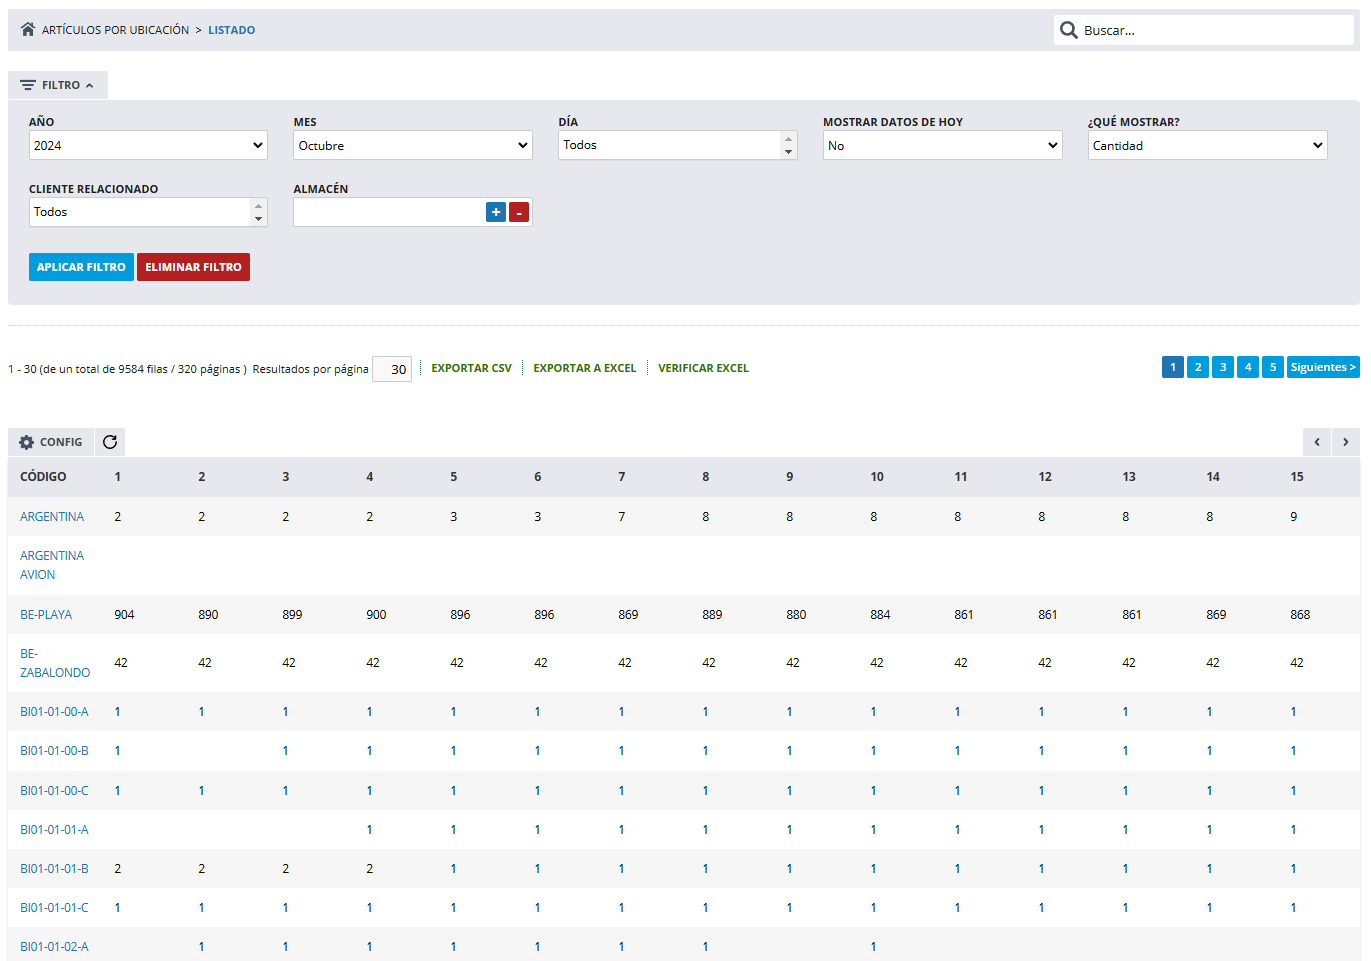Go to page 3 of results
The height and width of the screenshot is (961, 1371).
click(1222, 367)
